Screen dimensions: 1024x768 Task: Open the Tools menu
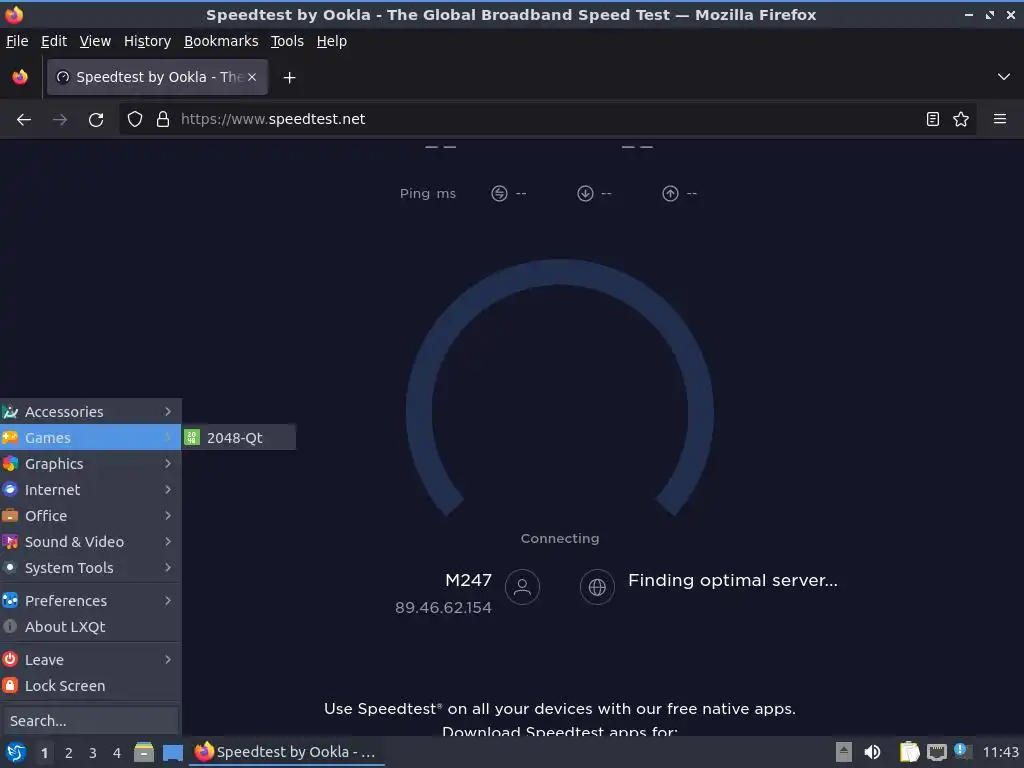[287, 41]
